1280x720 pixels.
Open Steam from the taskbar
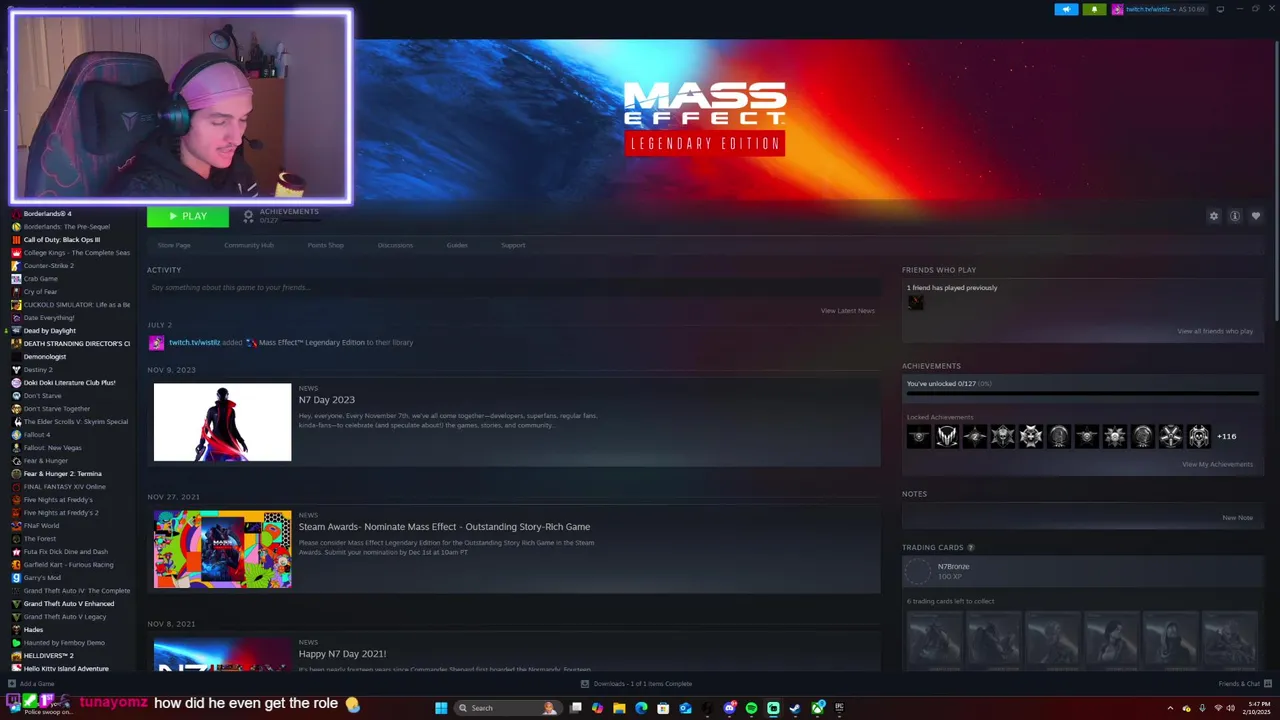pos(795,708)
